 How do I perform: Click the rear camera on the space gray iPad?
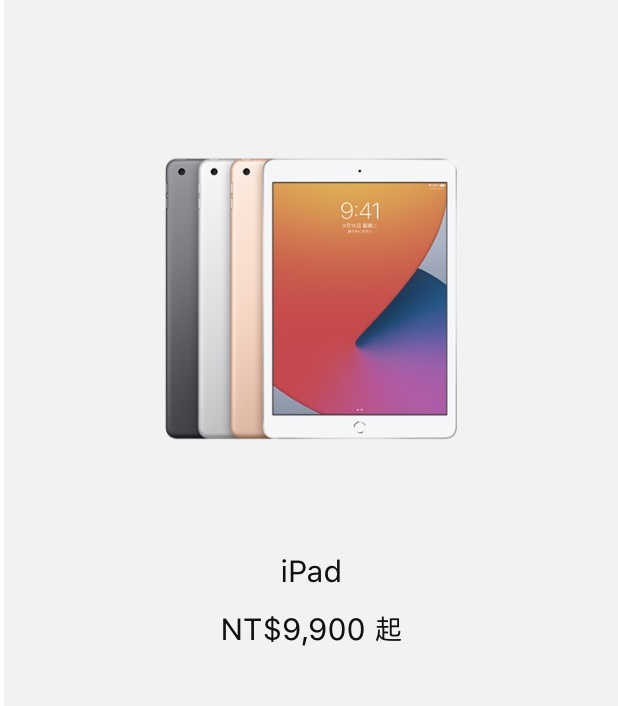pyautogui.click(x=182, y=172)
